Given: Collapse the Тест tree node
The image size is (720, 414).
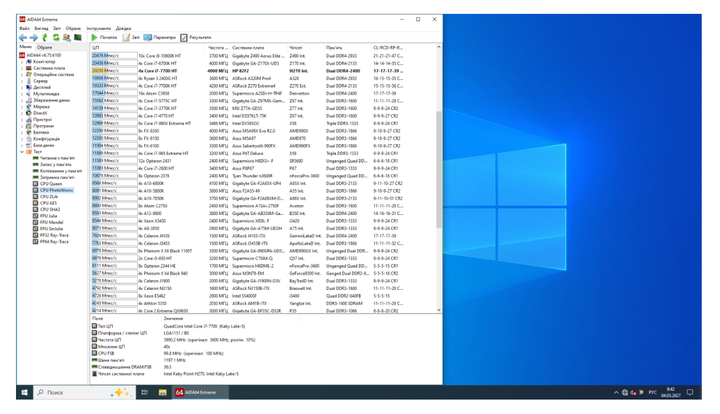Looking at the screenshot, I should (22, 151).
